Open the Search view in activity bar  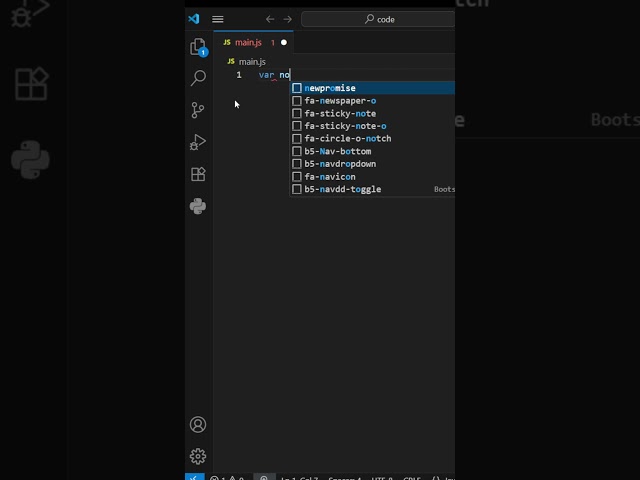(198, 78)
